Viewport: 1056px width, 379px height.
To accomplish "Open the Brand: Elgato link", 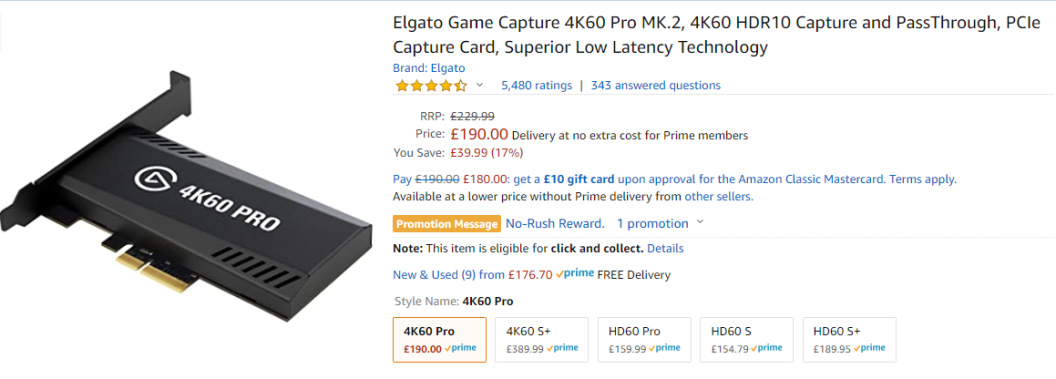I will coord(429,68).
